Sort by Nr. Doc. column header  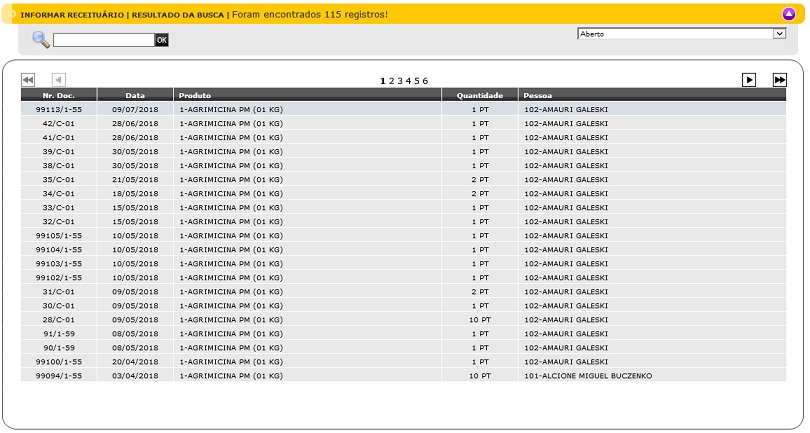[59, 95]
